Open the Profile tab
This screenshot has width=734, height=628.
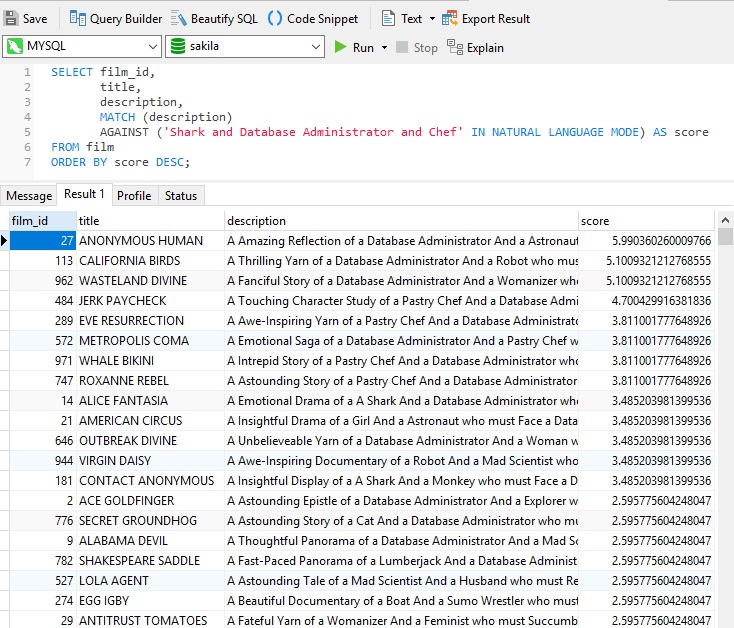(x=134, y=196)
